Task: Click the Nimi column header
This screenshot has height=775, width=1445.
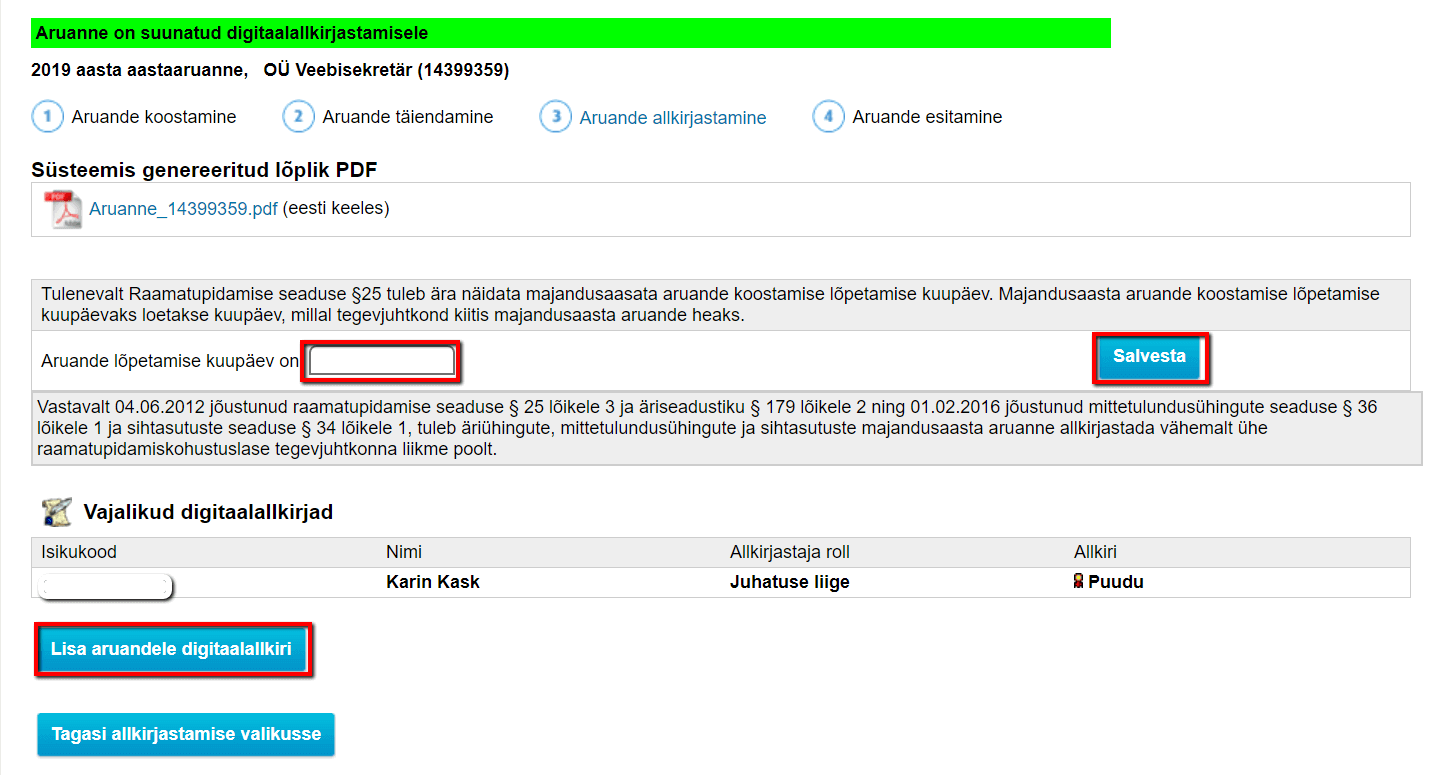Action: (404, 552)
